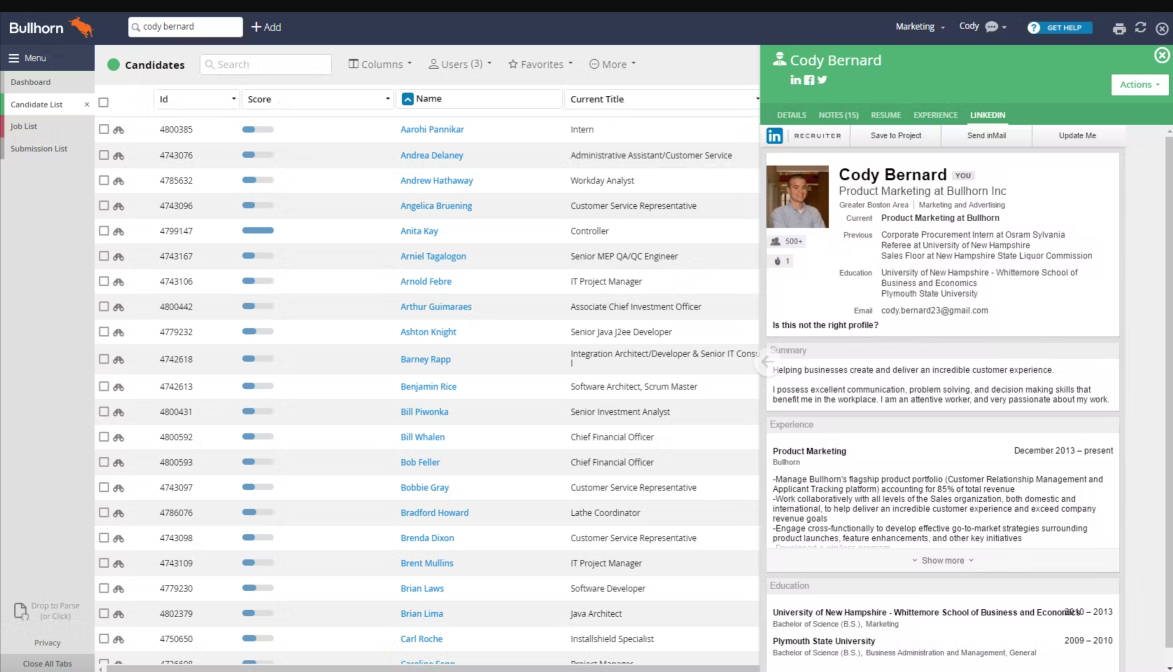The height and width of the screenshot is (672, 1173).
Task: Close the Cody Bernard preview panel
Action: tap(1161, 55)
